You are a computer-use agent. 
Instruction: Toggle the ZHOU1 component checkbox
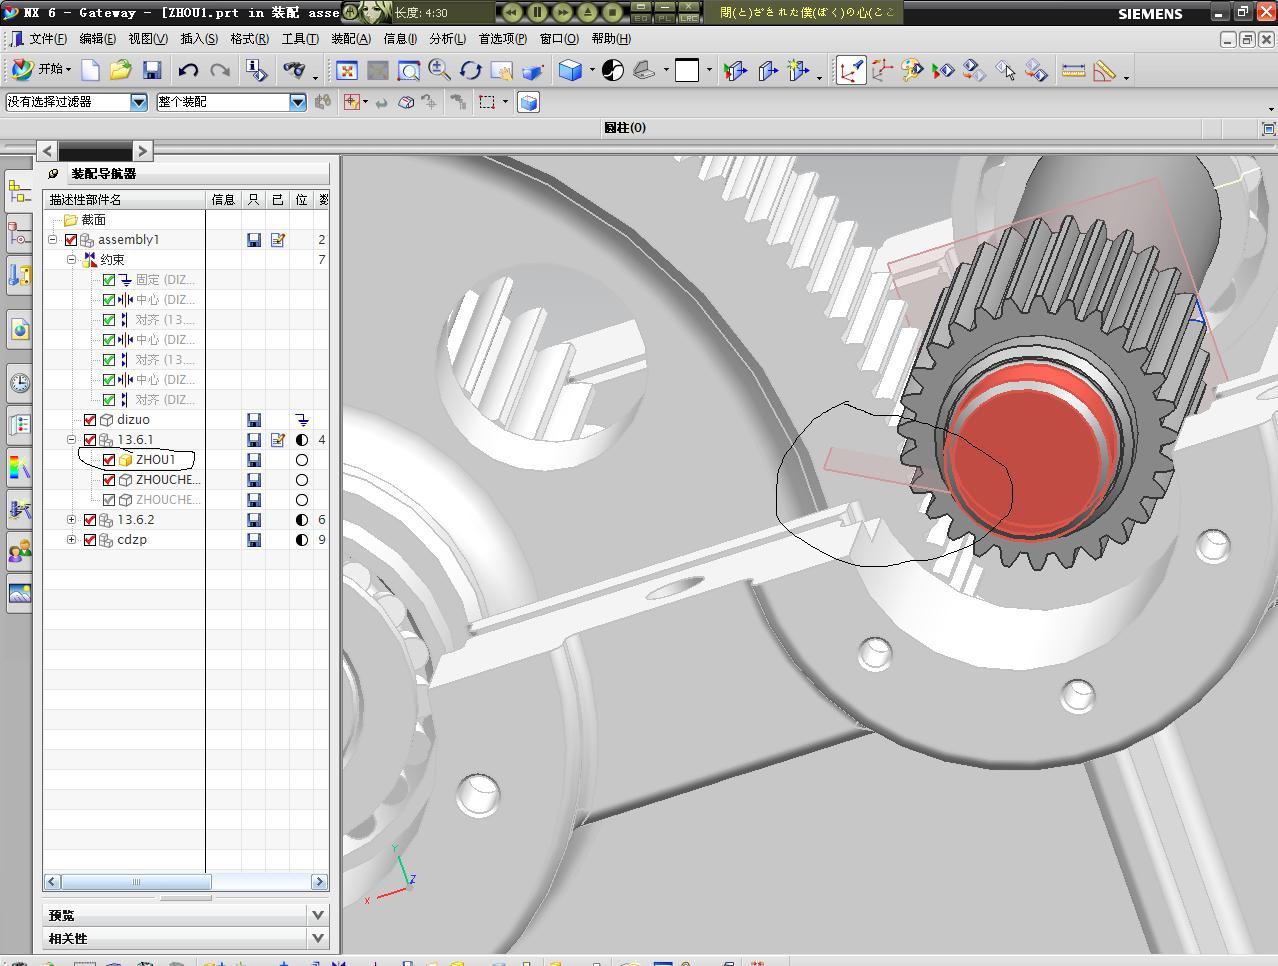109,460
